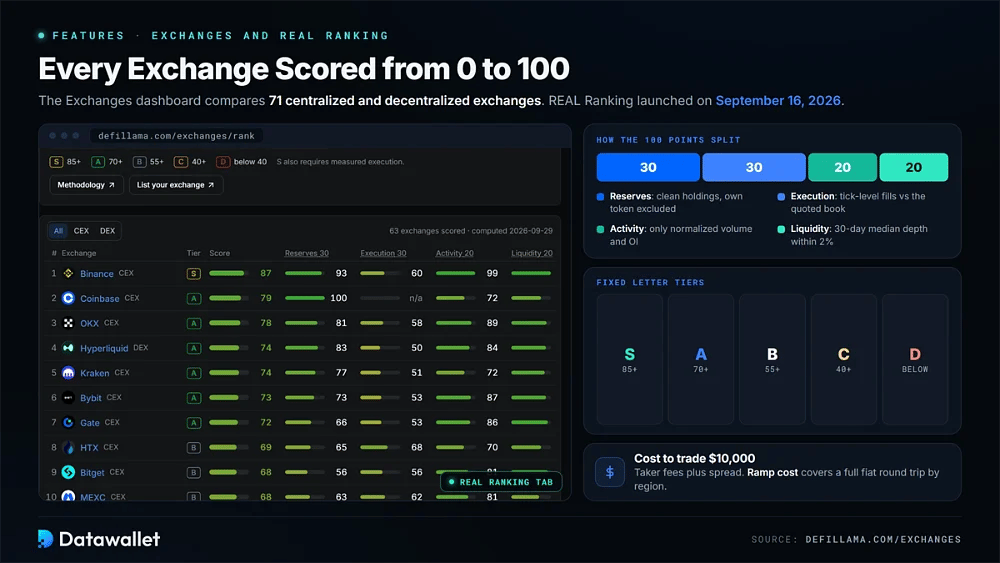Viewport: 1000px width, 563px height.
Task: Click the Hyperliquid logo icon
Action: [68, 348]
